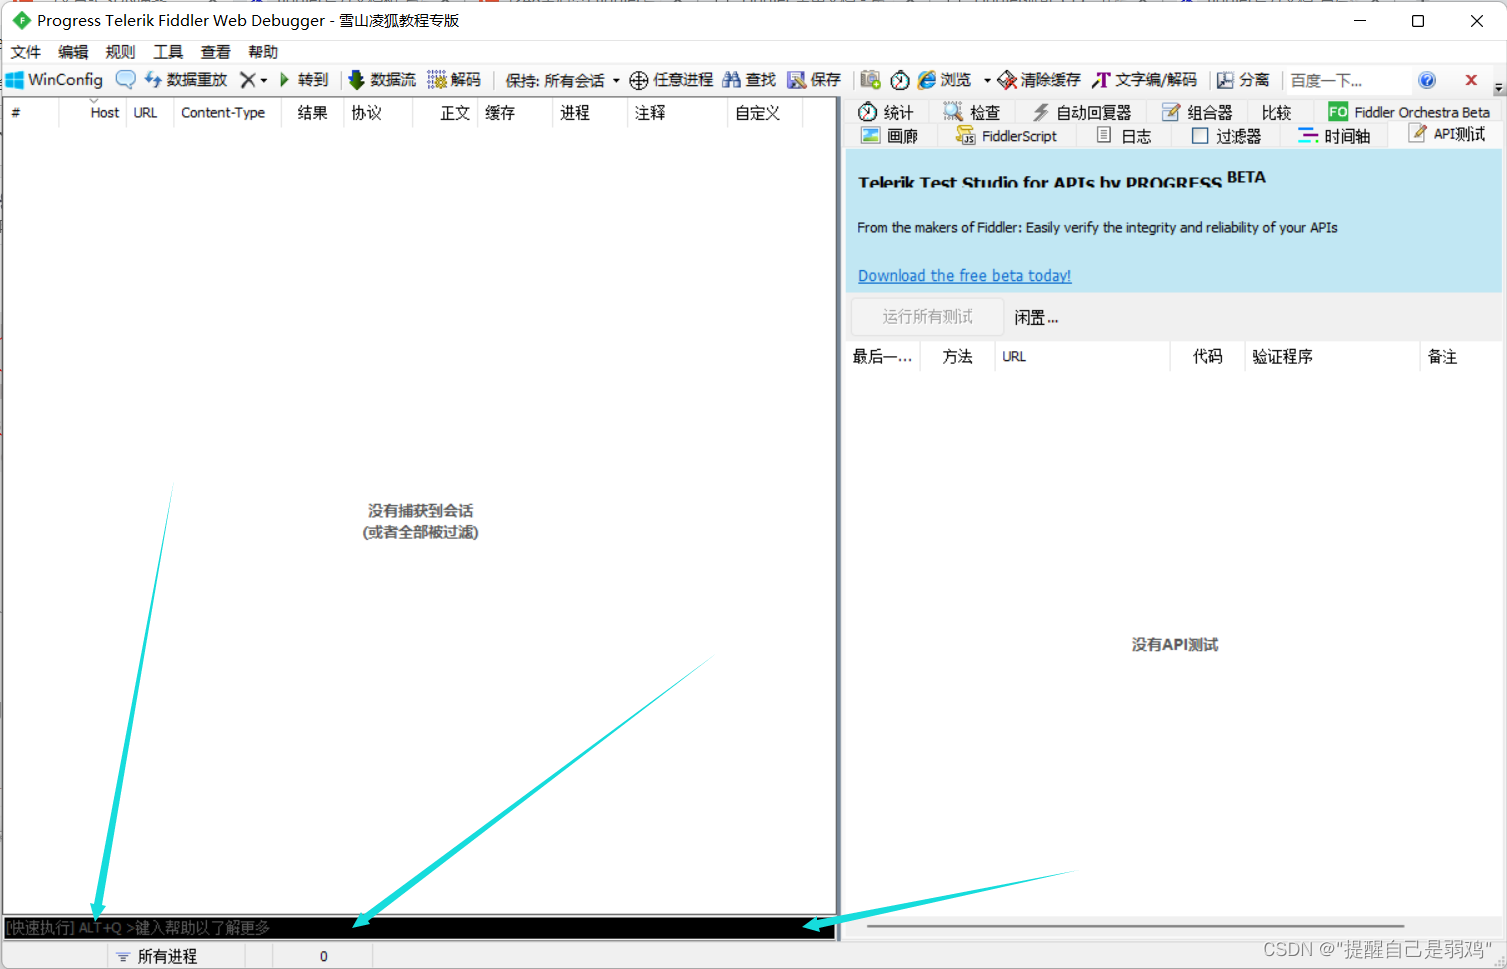Switch to the 时间轴 timeline tab
Image resolution: width=1507 pixels, height=969 pixels.
[1333, 136]
